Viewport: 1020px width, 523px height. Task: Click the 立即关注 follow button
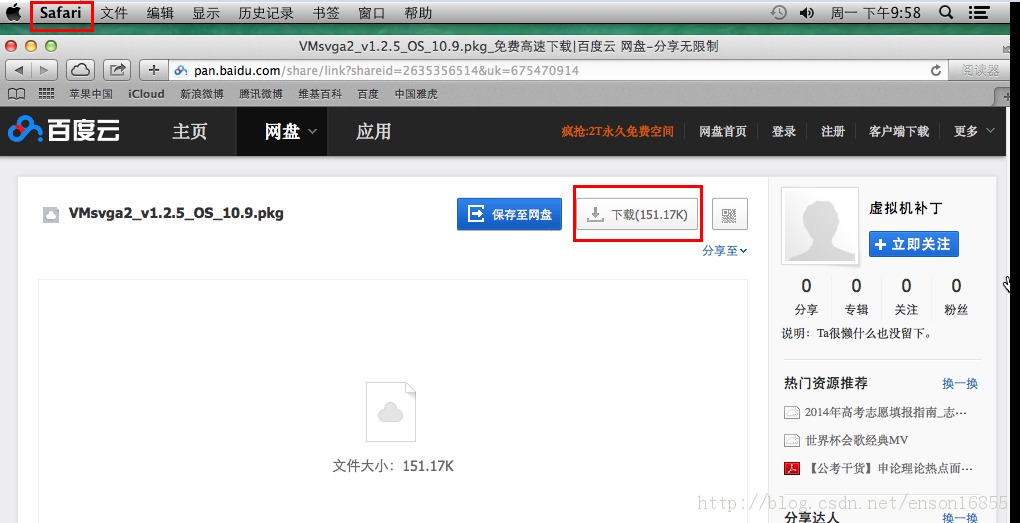913,244
